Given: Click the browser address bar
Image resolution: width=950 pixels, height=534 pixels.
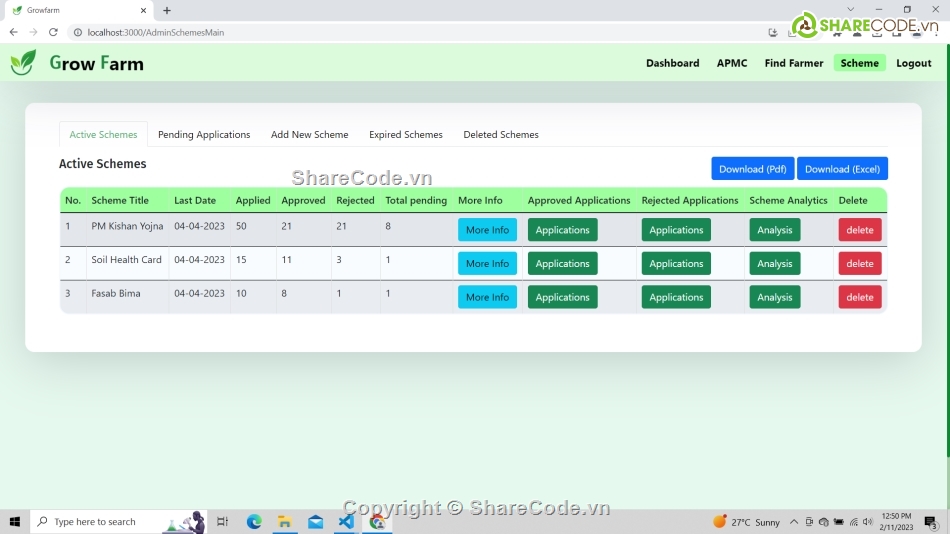Looking at the screenshot, I should [x=400, y=32].
